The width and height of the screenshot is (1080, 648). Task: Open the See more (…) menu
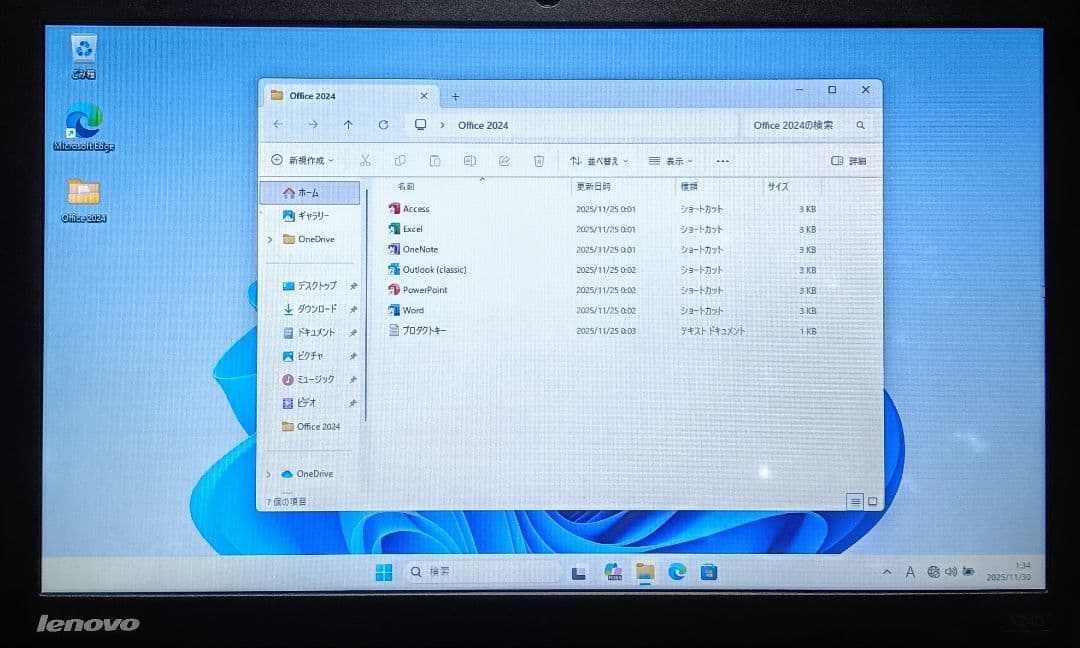(722, 160)
